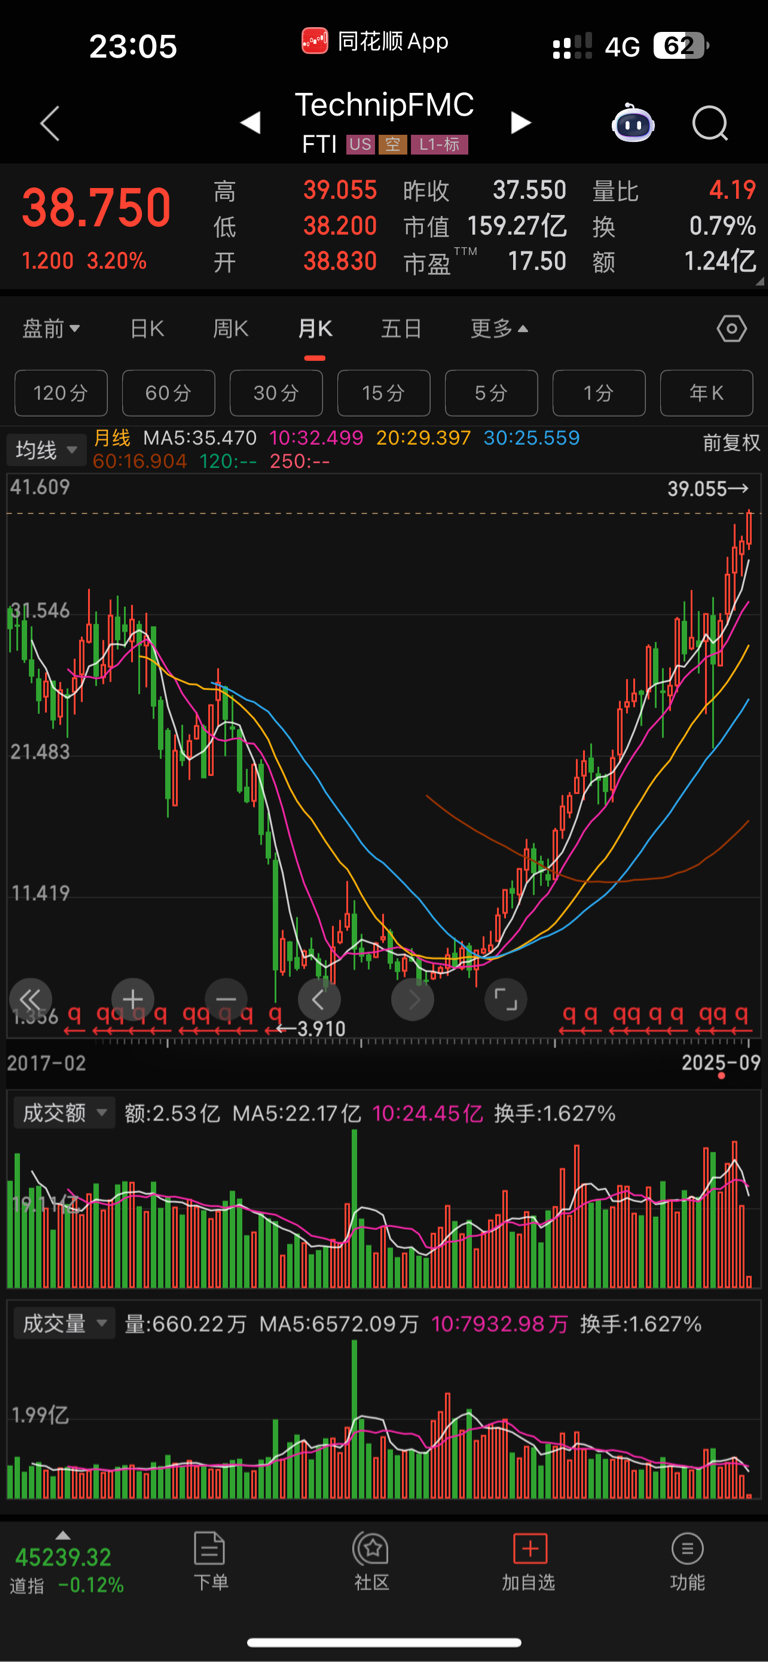Image resolution: width=768 pixels, height=1662 pixels.
Task: Tap 20:29.397 moving average value
Action: tap(423, 438)
